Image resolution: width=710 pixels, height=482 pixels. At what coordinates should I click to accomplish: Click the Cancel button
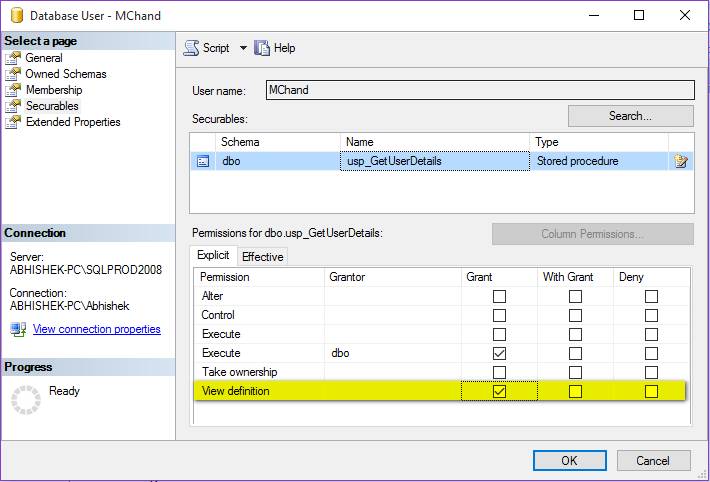tap(653, 461)
